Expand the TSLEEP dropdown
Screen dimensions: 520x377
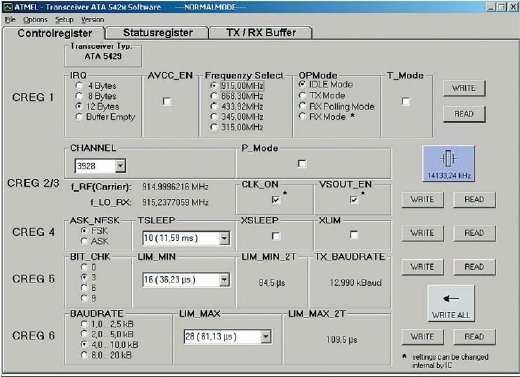(224, 238)
